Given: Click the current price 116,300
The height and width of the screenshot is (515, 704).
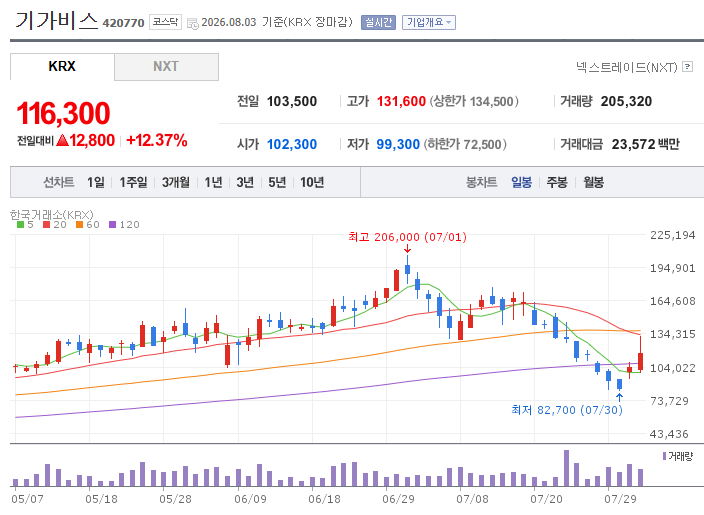Looking at the screenshot, I should (63, 113).
